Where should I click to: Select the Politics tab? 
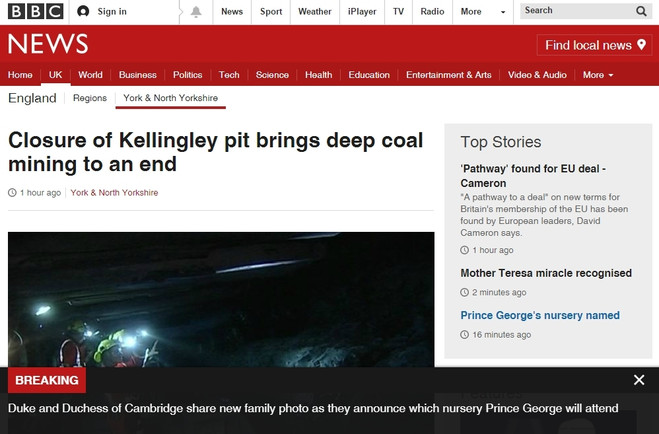[x=187, y=75]
